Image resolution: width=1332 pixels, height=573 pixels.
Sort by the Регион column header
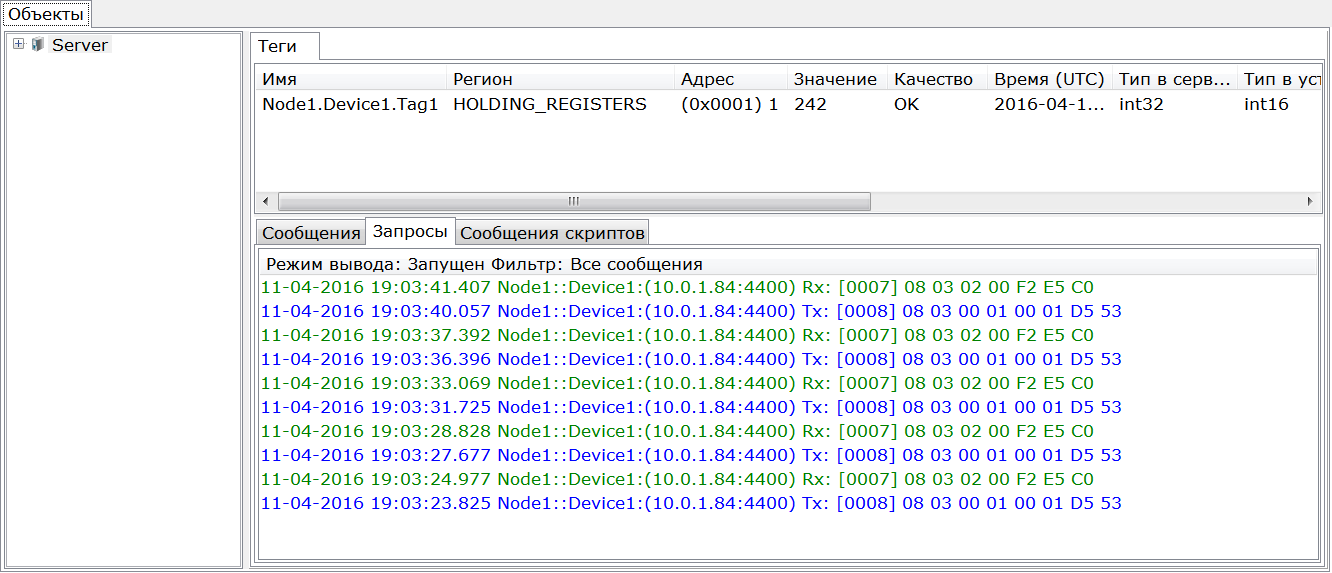tap(560, 79)
